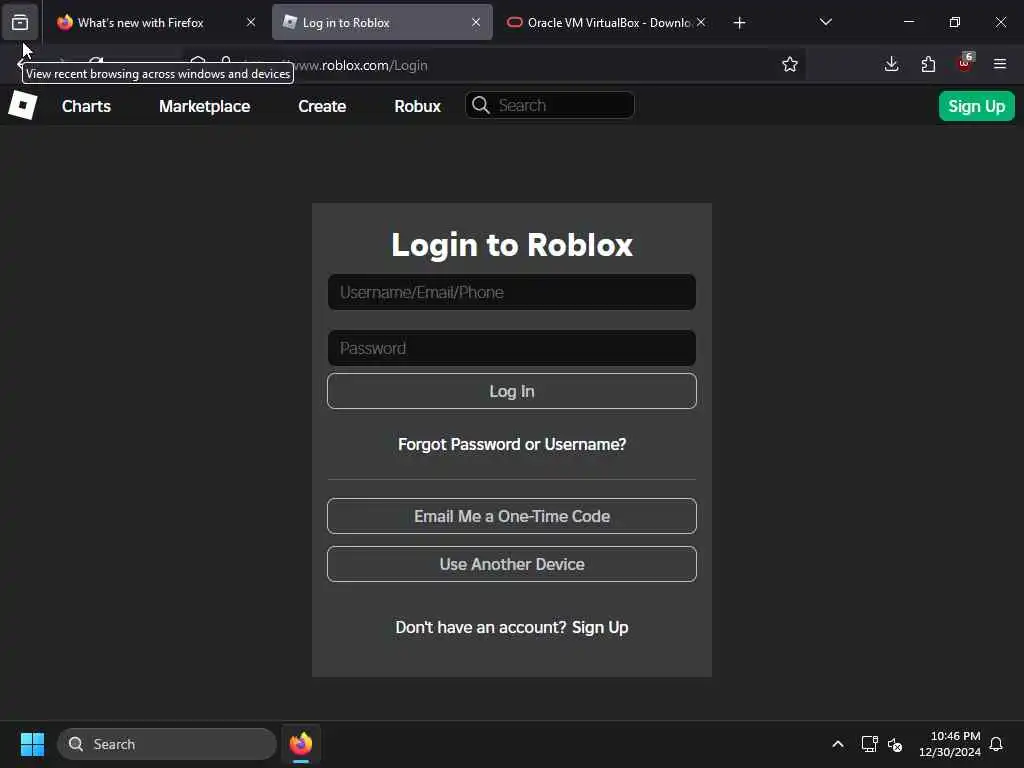
Task: Click the Password field
Action: pos(512,348)
